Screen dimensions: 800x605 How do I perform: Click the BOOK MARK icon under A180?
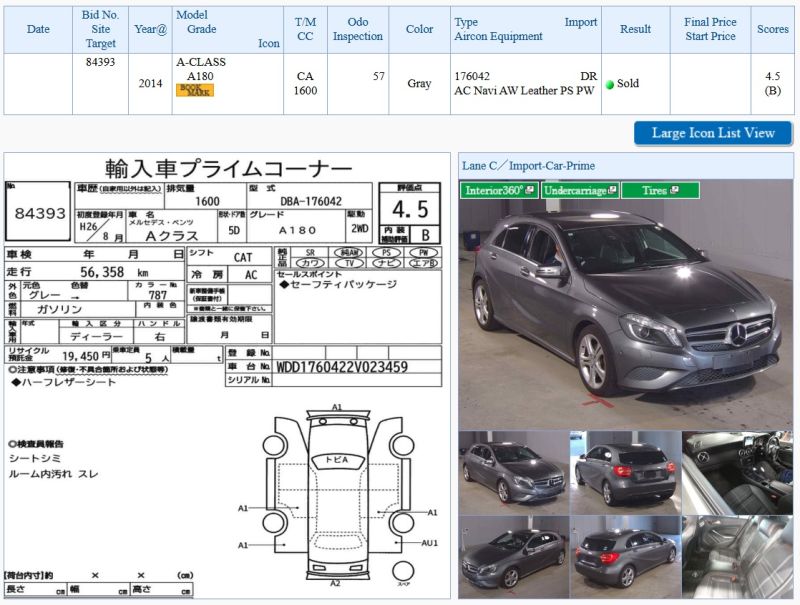pos(194,90)
